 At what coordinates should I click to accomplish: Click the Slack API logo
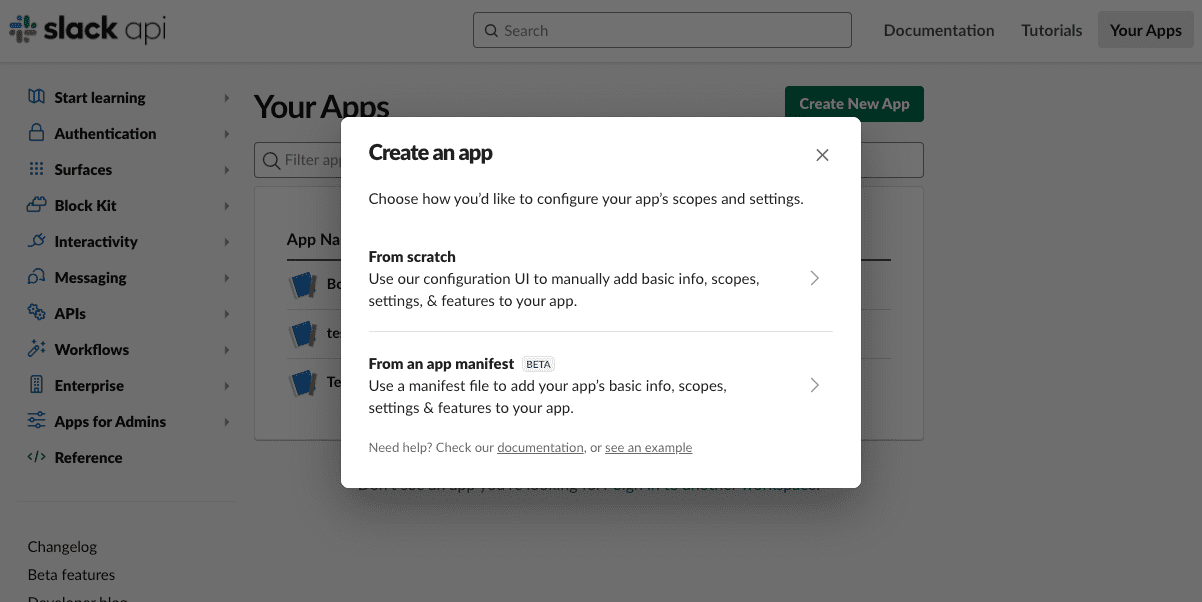[x=88, y=30]
